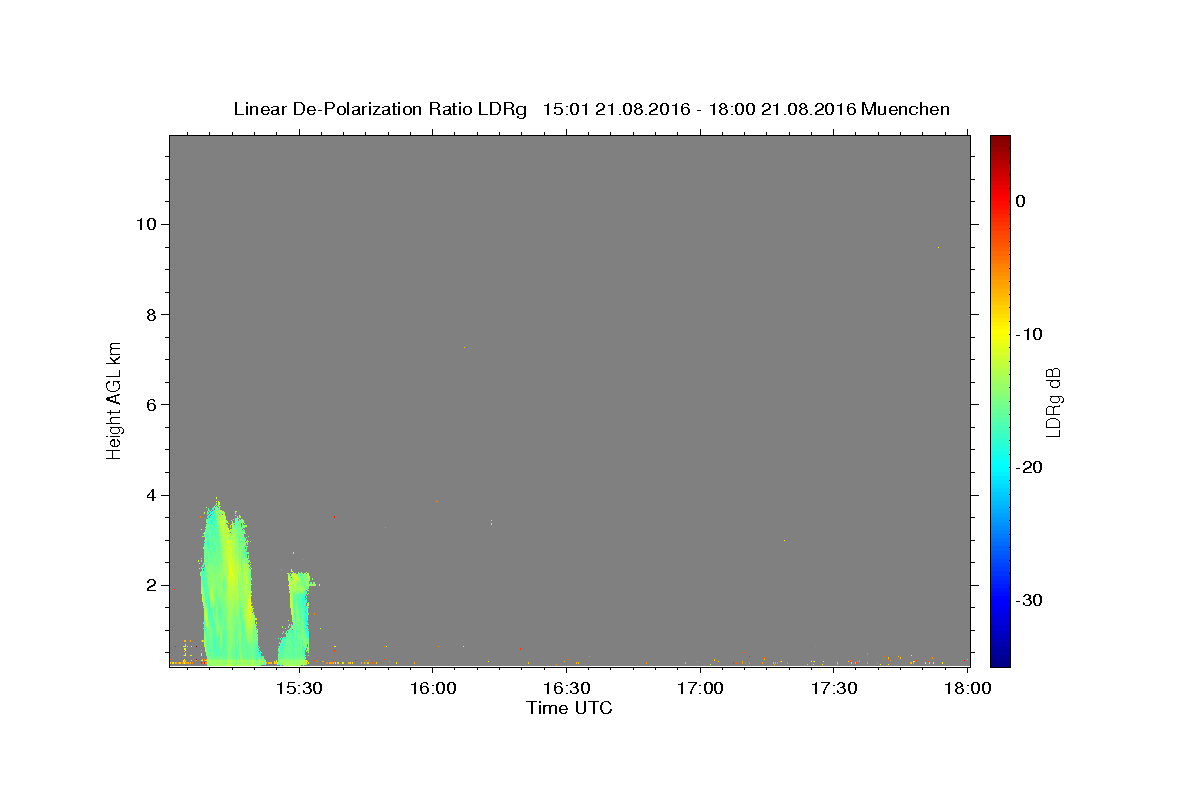The width and height of the screenshot is (1200, 800).
Task: Click 'Muenchen' in the plot title
Action: point(905,109)
